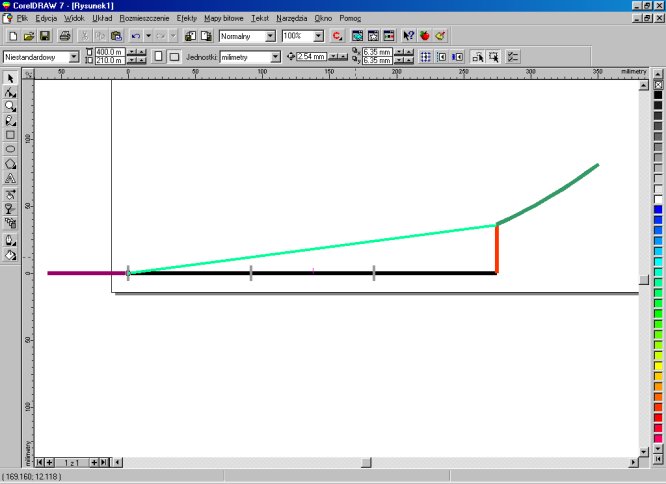Toggle snap to grid button
Screen dimensions: 666x484
coord(425,57)
